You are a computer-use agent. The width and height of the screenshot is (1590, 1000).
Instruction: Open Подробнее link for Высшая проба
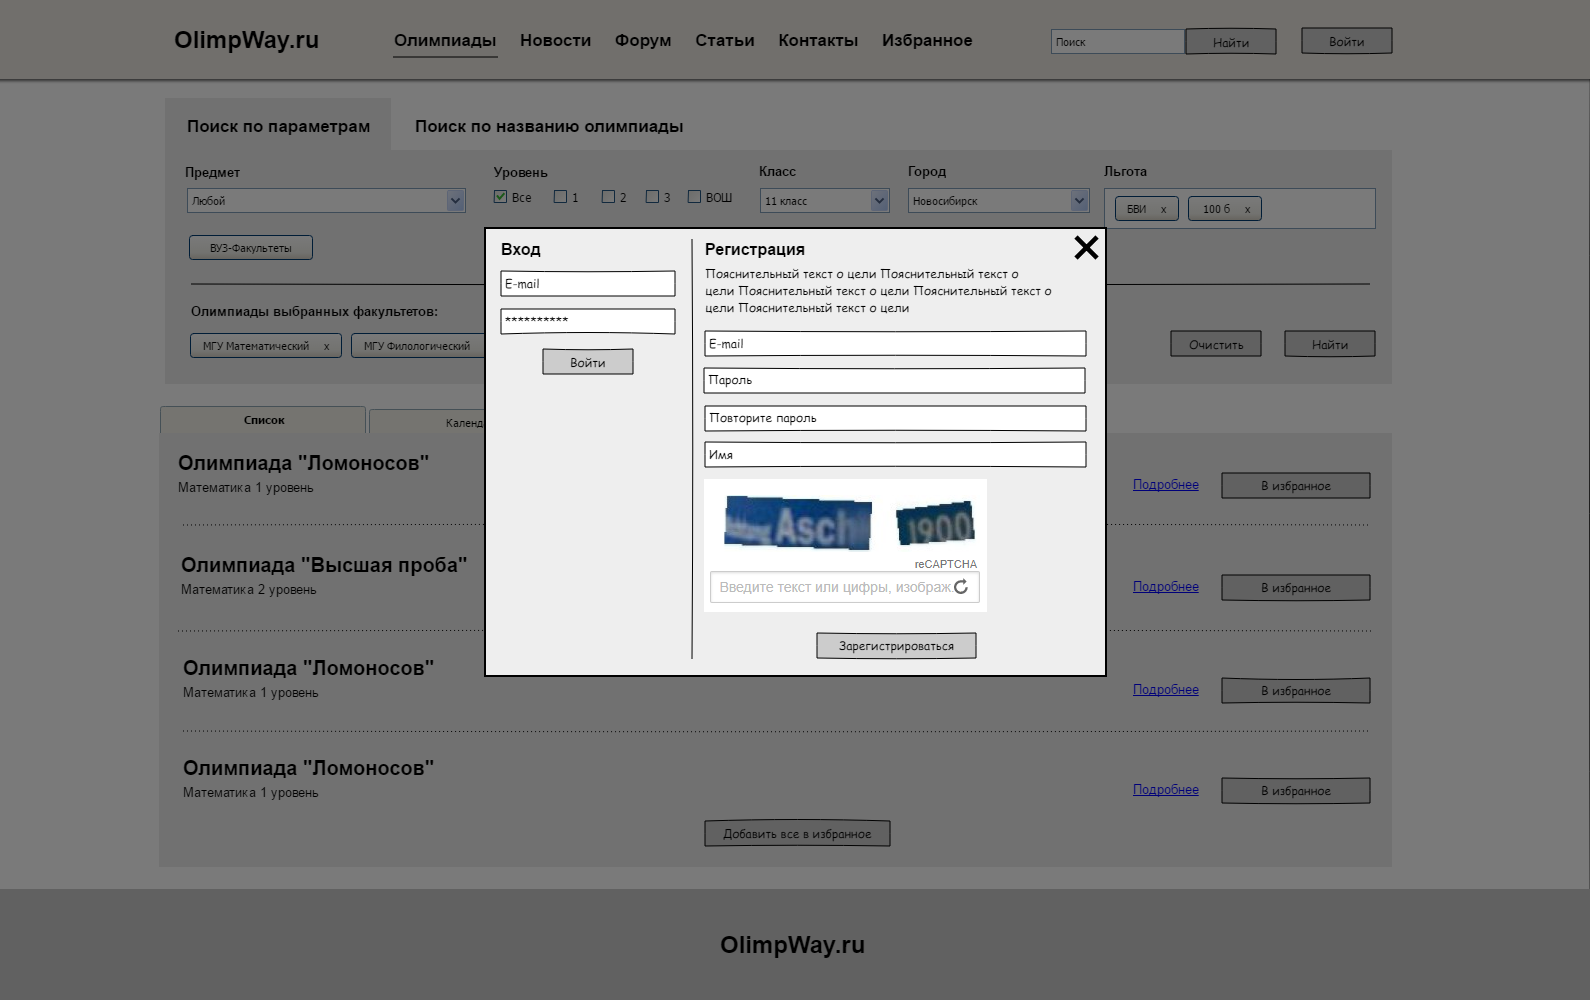[x=1165, y=587]
